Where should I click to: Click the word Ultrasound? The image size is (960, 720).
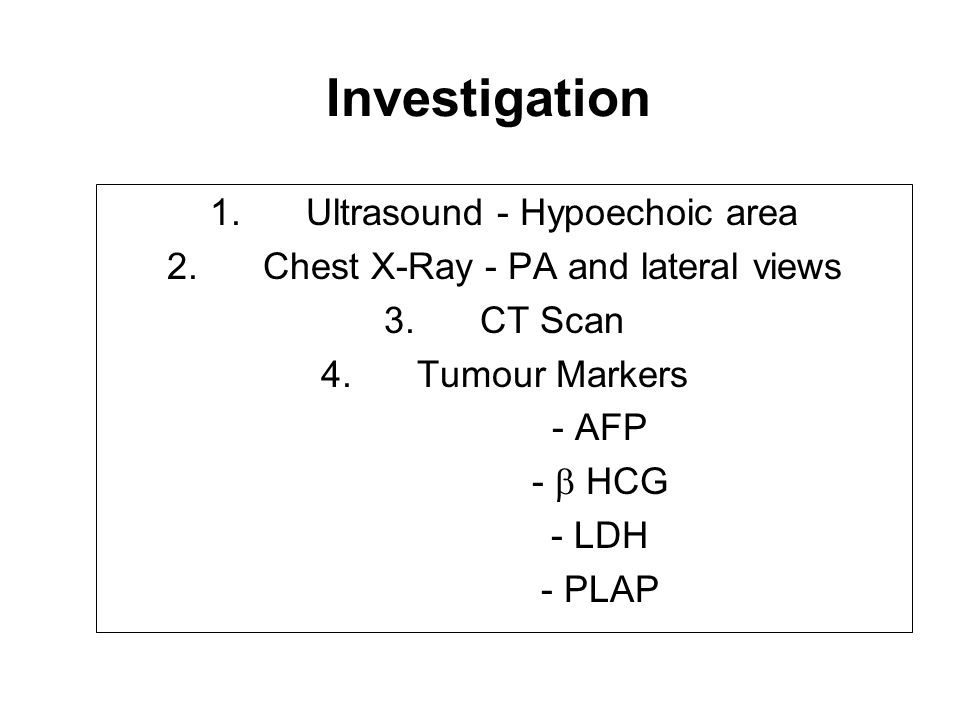[394, 213]
